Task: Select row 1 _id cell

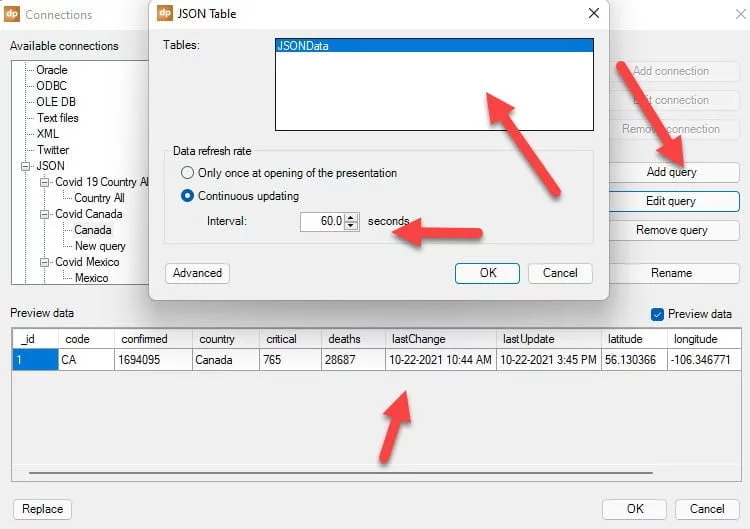Action: point(35,360)
